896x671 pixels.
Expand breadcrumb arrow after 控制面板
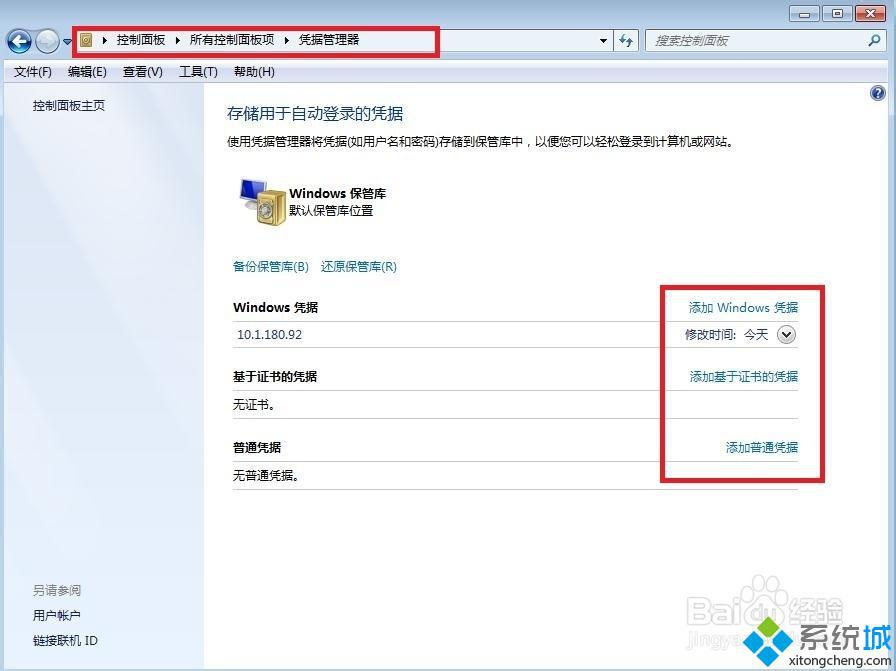178,40
